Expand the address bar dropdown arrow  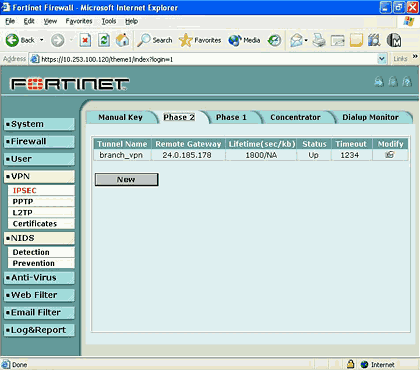pyautogui.click(x=382, y=59)
